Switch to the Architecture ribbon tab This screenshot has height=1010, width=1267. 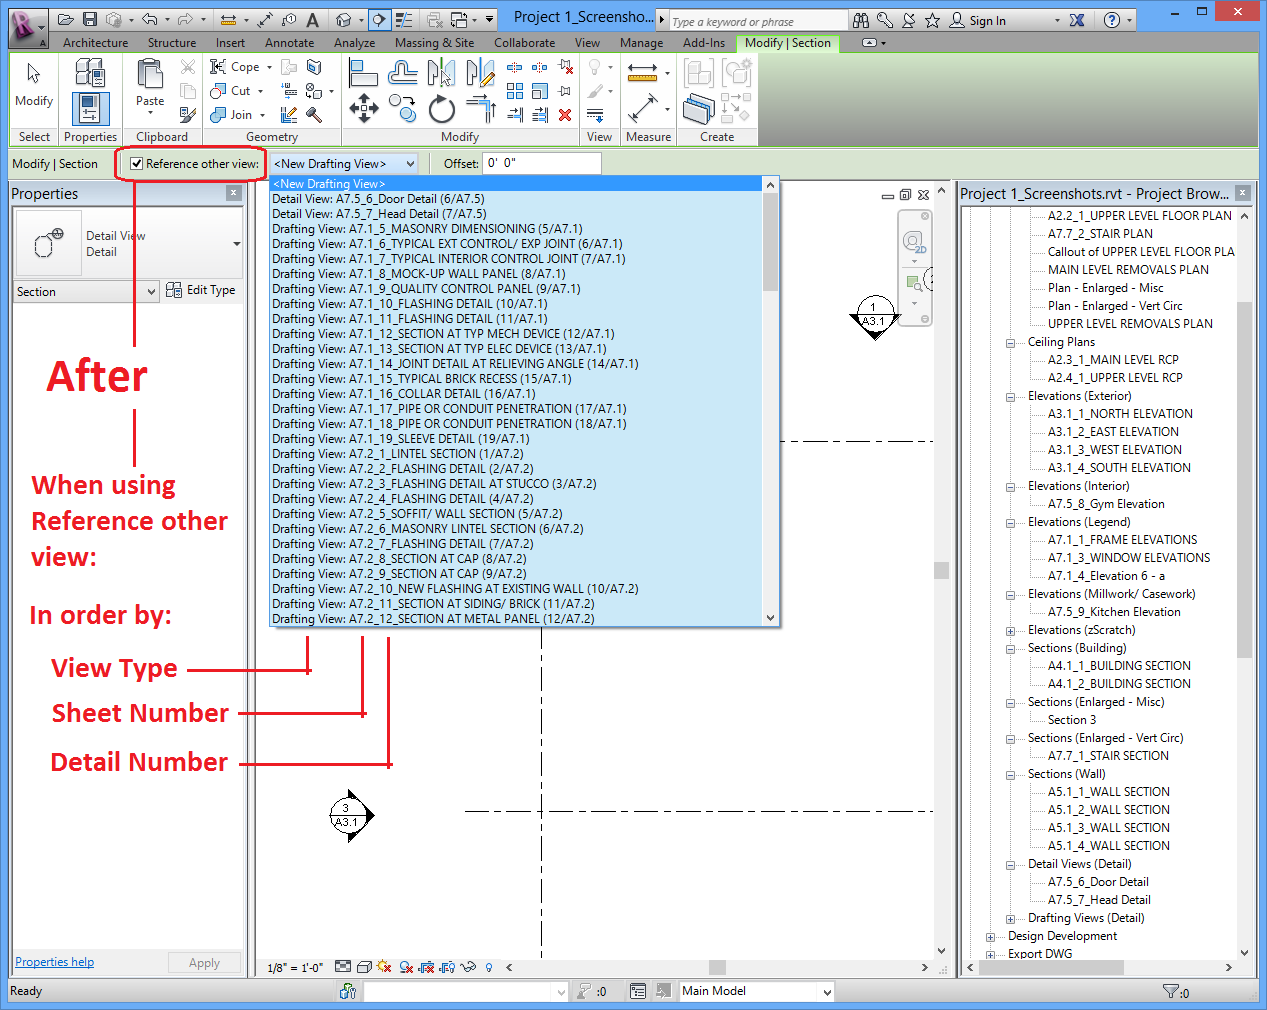95,43
